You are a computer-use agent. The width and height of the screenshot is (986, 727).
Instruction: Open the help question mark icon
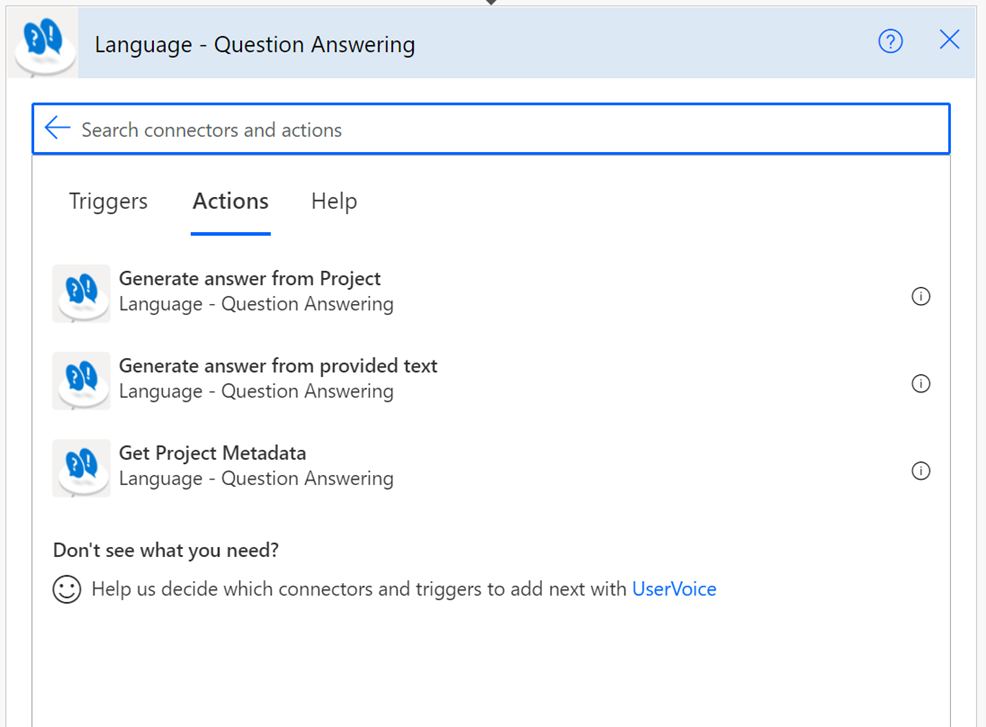tap(890, 42)
